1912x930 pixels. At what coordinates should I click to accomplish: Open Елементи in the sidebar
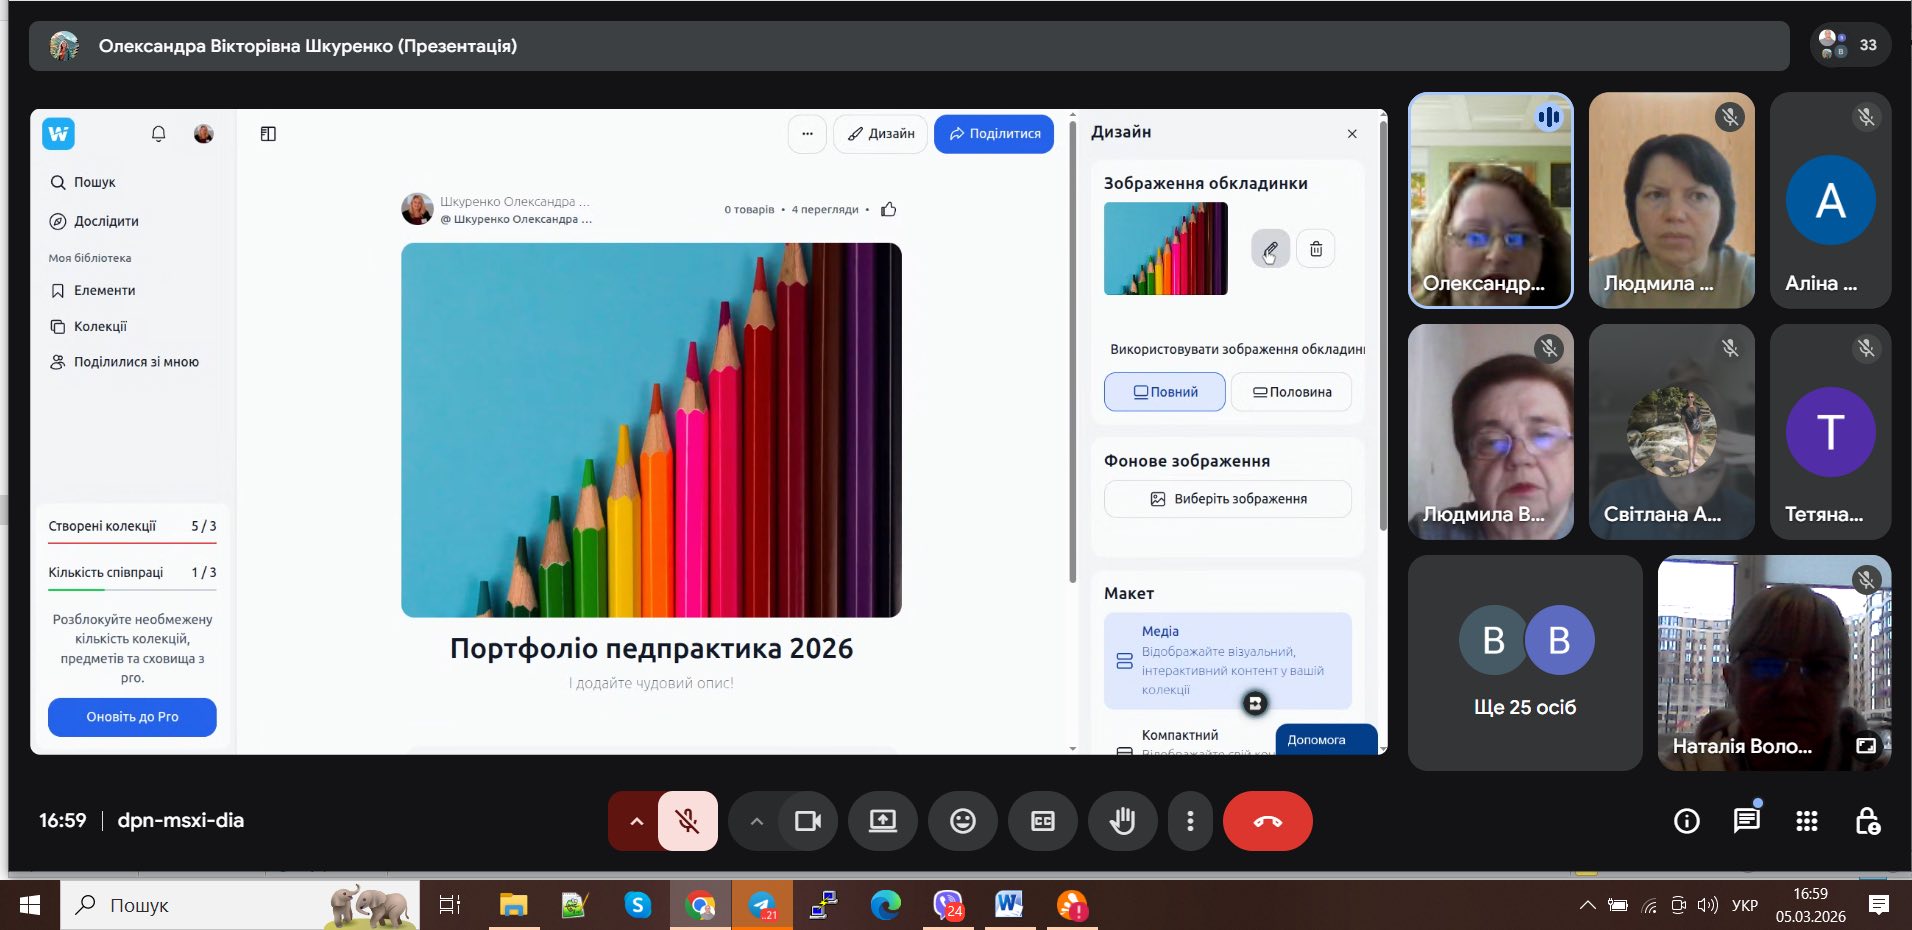(x=104, y=290)
